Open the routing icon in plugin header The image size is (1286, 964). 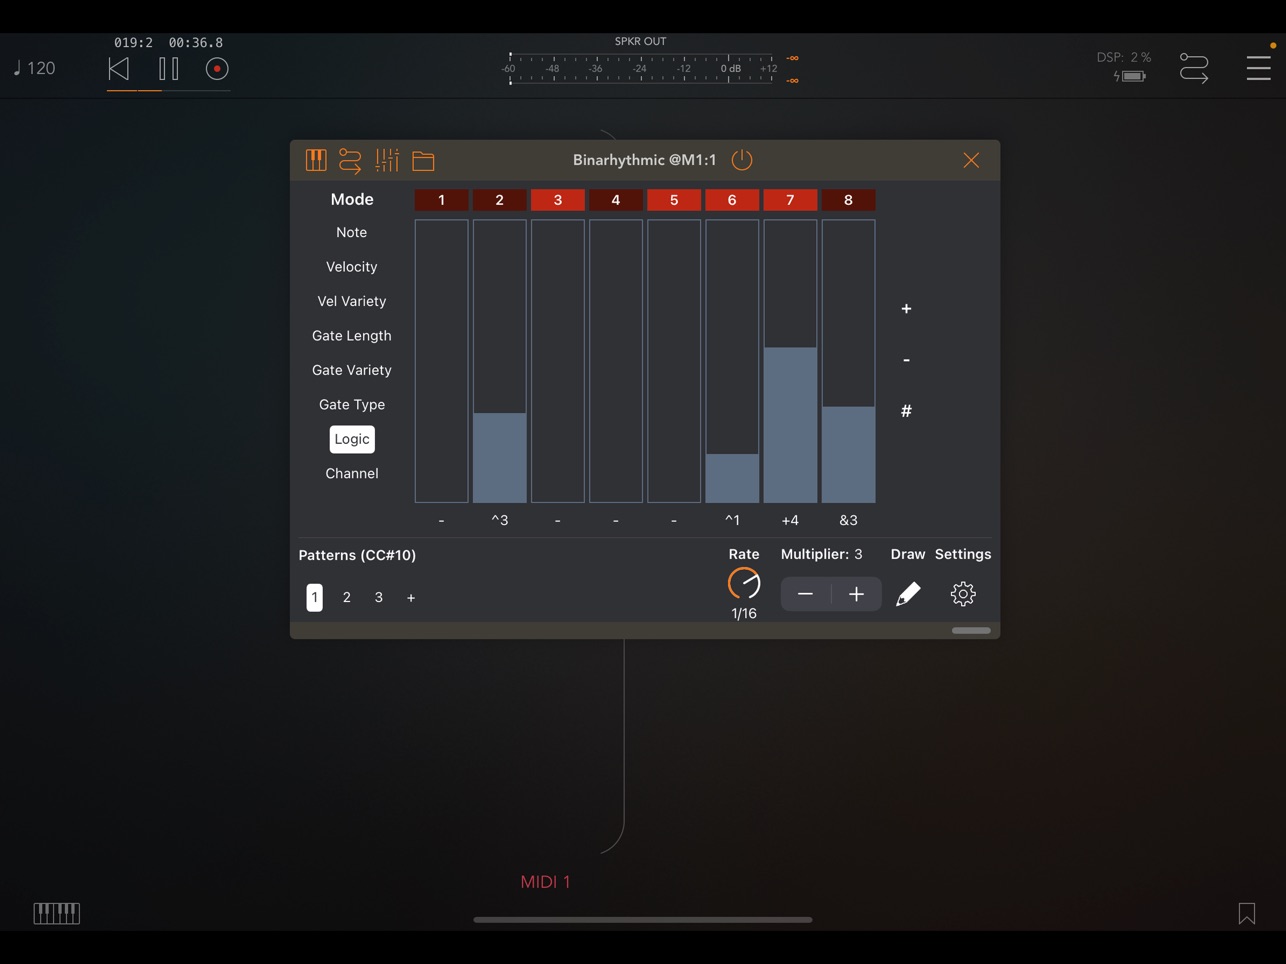click(350, 160)
